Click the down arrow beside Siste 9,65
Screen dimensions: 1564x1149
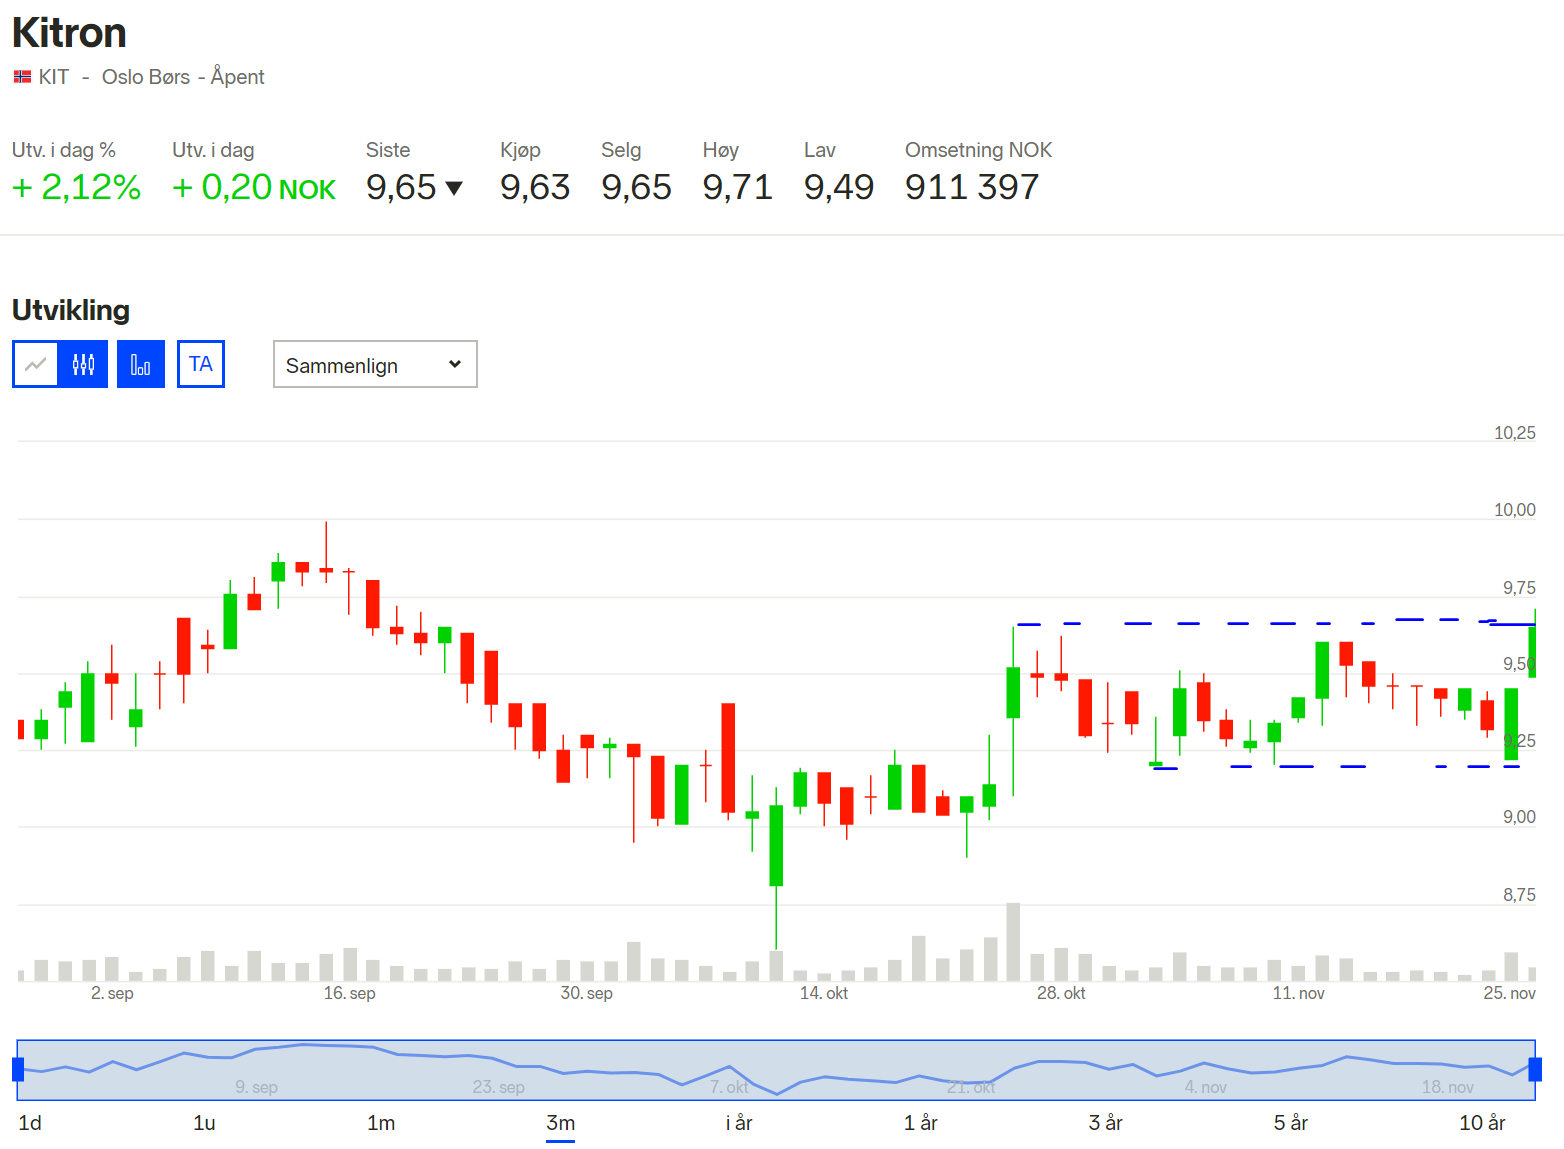pyautogui.click(x=454, y=188)
